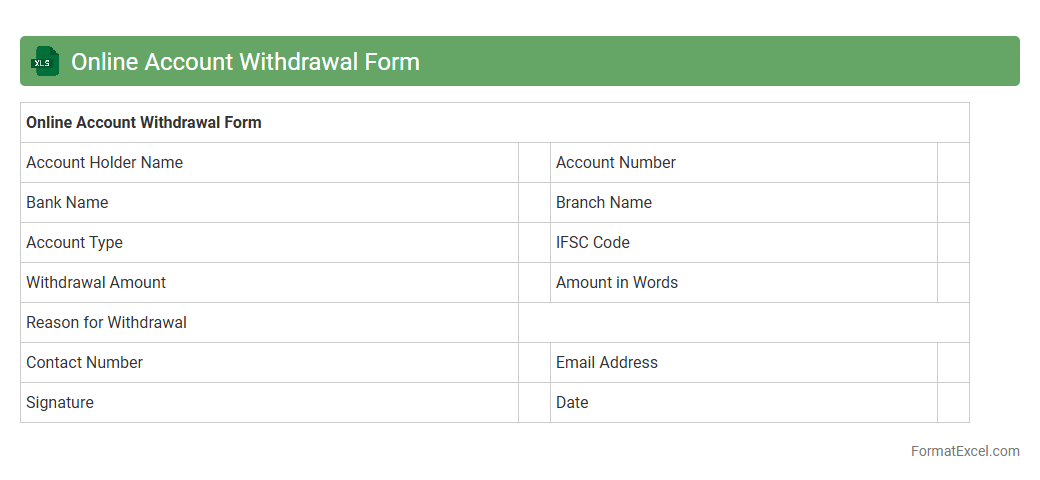Click the Reason for Withdrawal label
The height and width of the screenshot is (480, 1040).
pos(107,323)
